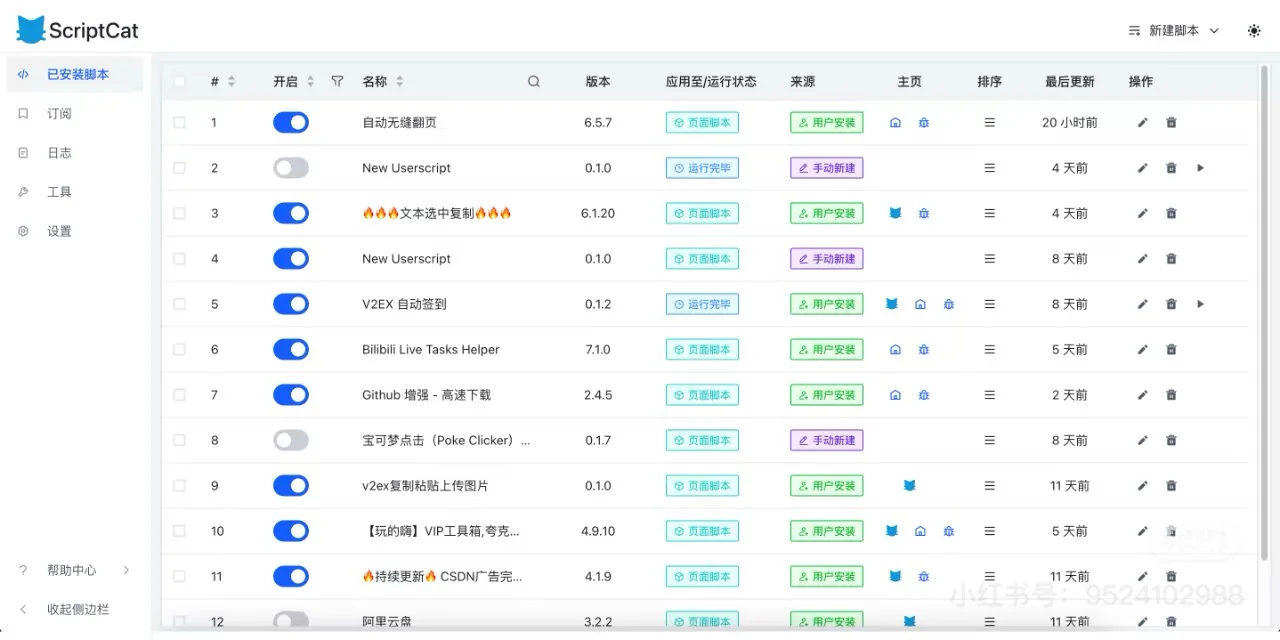Sort by the # column arrows

(230, 81)
